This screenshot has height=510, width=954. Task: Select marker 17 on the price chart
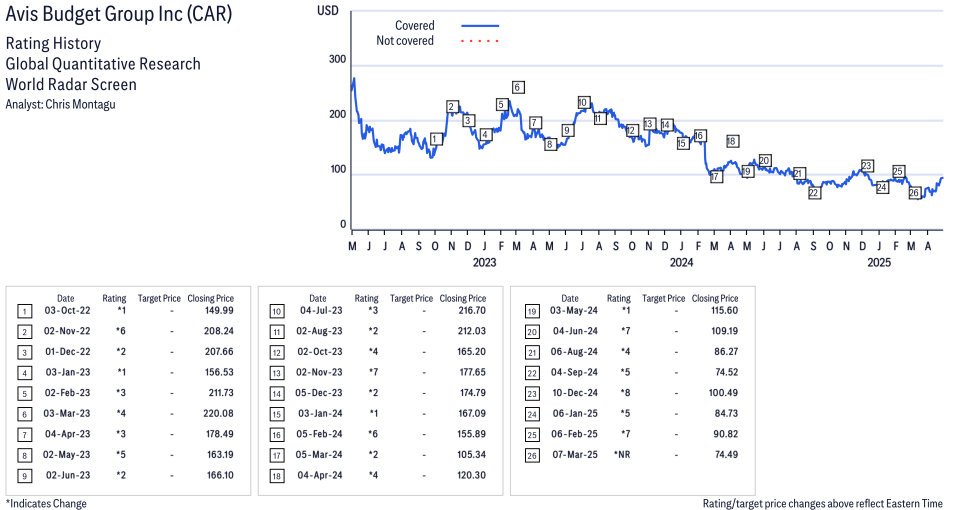pyautogui.click(x=716, y=176)
